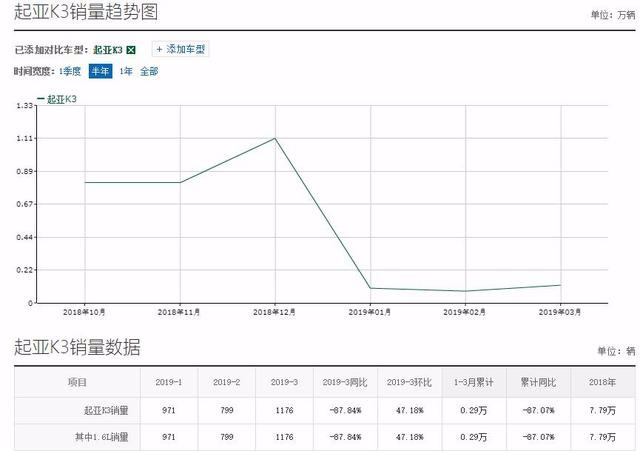Click the December 2018 peak data point

click(x=275, y=138)
